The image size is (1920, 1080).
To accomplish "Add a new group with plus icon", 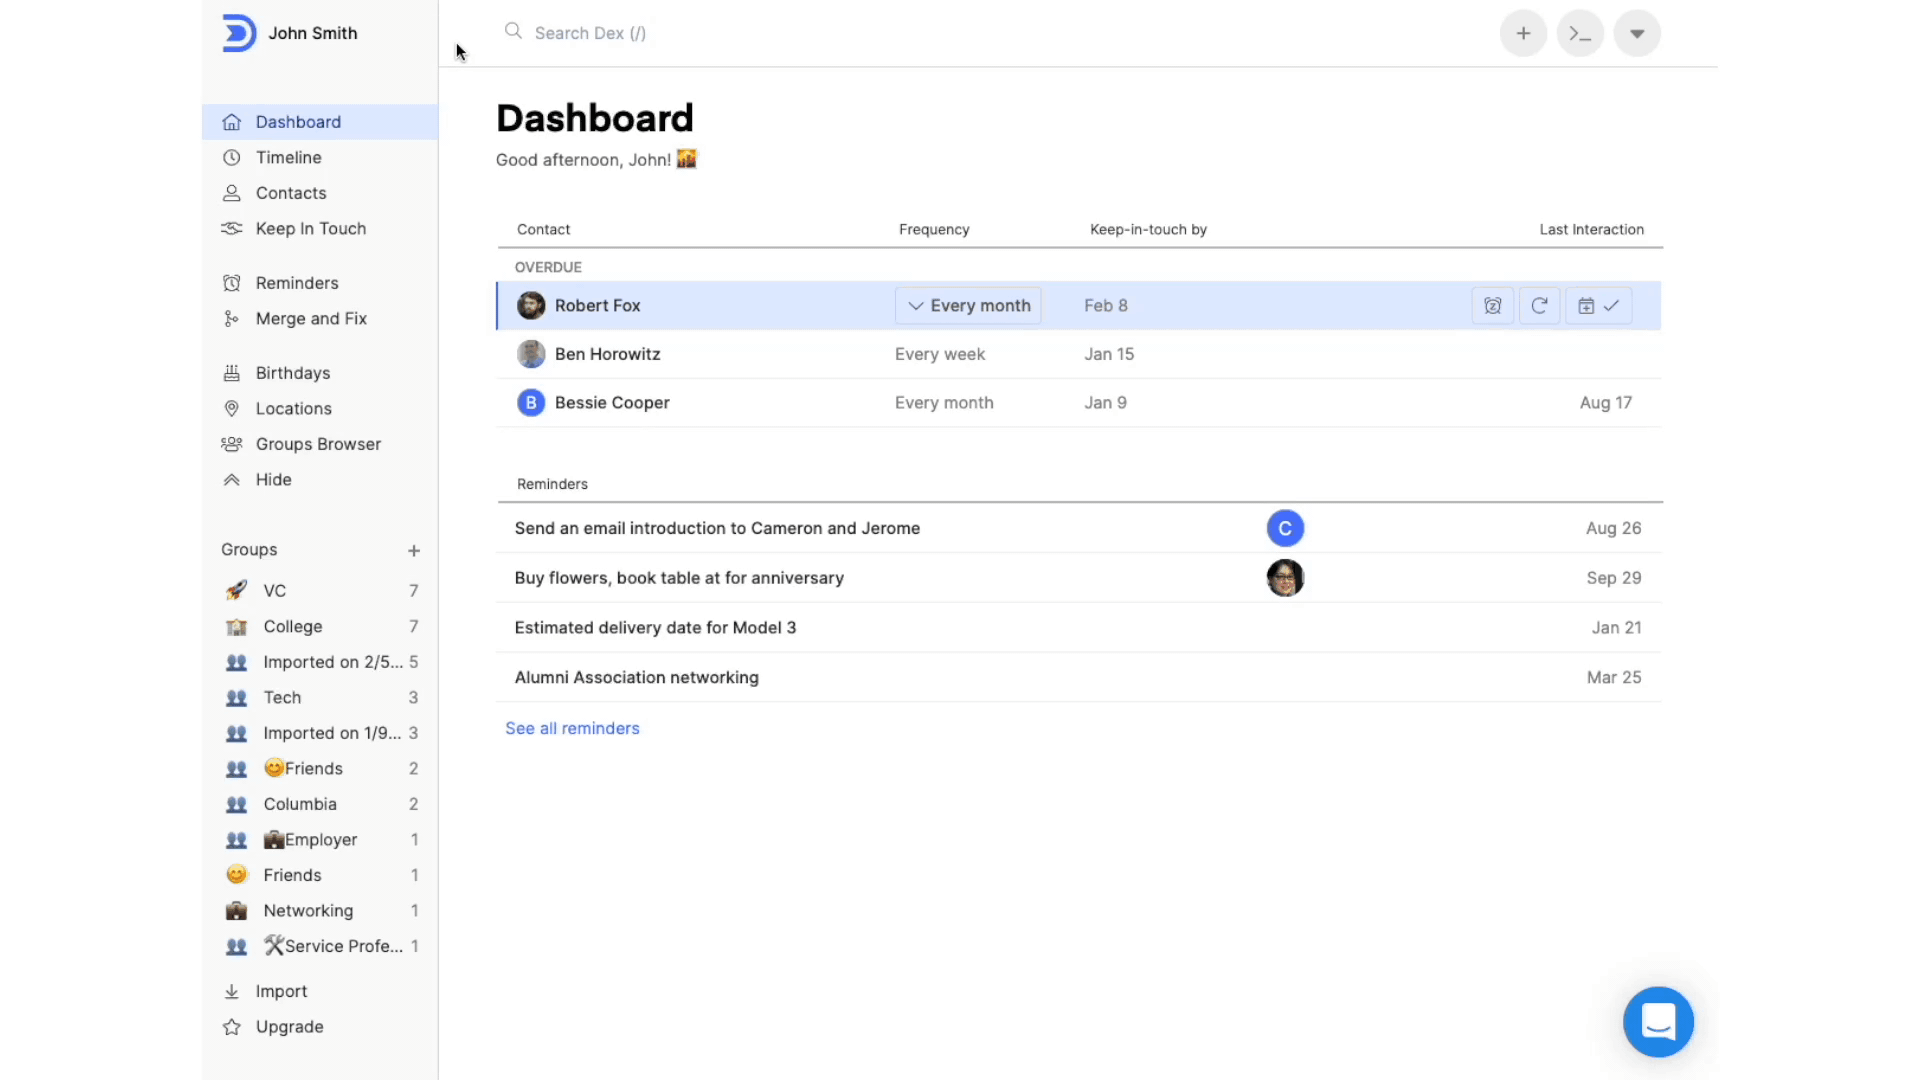I will pos(414,551).
